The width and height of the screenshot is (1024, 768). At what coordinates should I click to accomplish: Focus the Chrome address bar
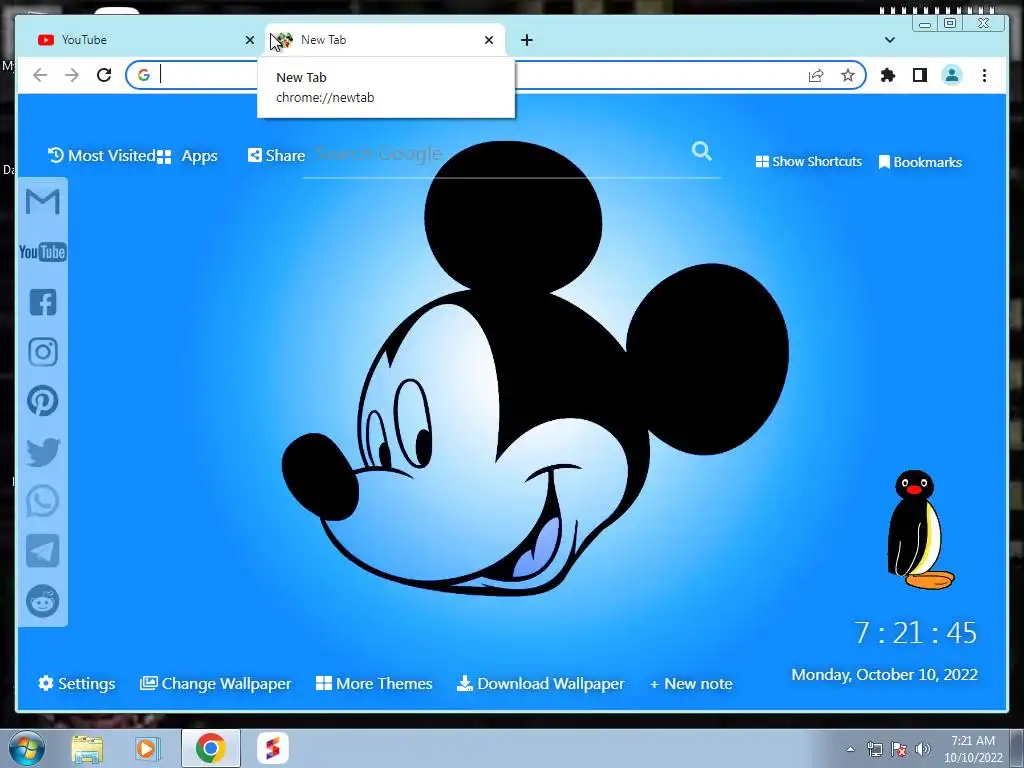click(496, 75)
